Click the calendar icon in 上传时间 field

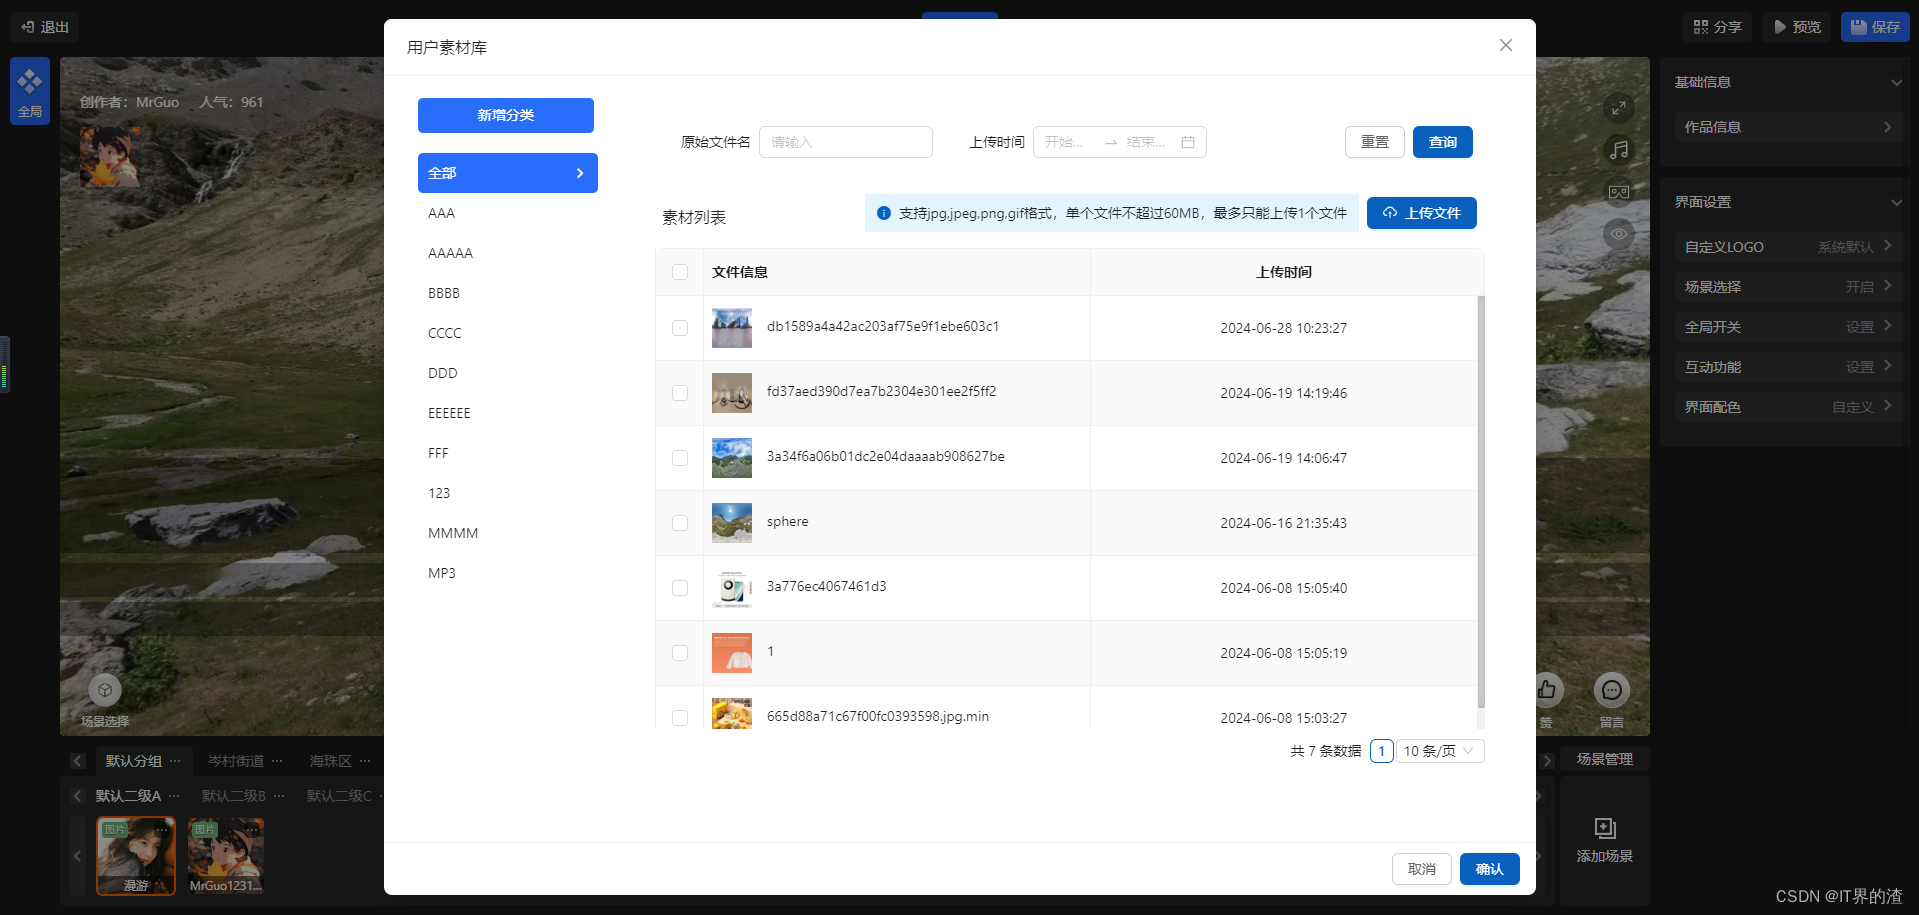1188,142
